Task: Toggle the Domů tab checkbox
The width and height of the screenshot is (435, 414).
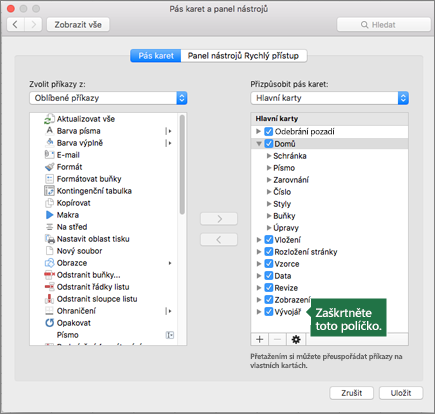Action: (269, 144)
